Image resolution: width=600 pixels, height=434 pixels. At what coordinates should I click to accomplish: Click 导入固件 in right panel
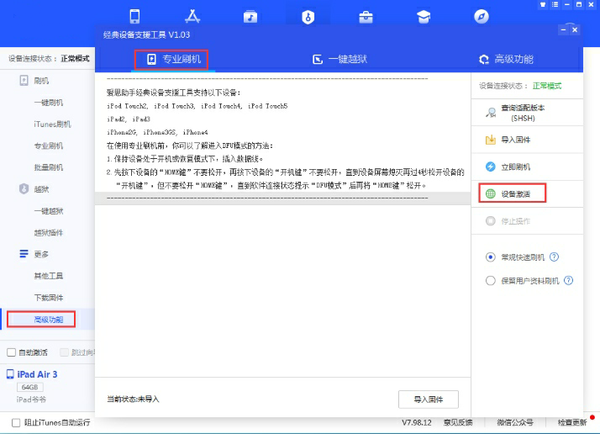(527, 140)
